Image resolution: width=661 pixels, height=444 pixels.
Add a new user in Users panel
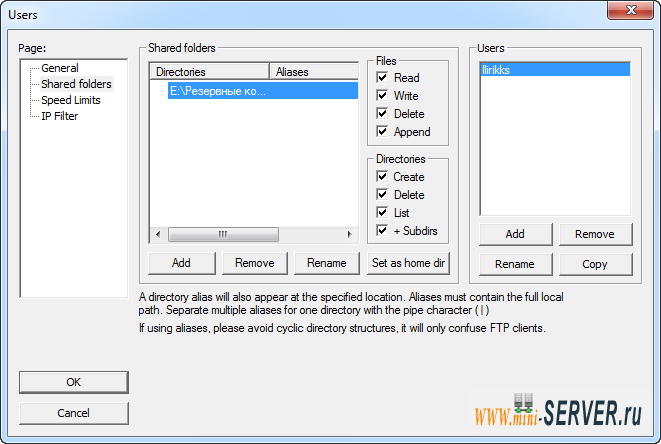(515, 234)
